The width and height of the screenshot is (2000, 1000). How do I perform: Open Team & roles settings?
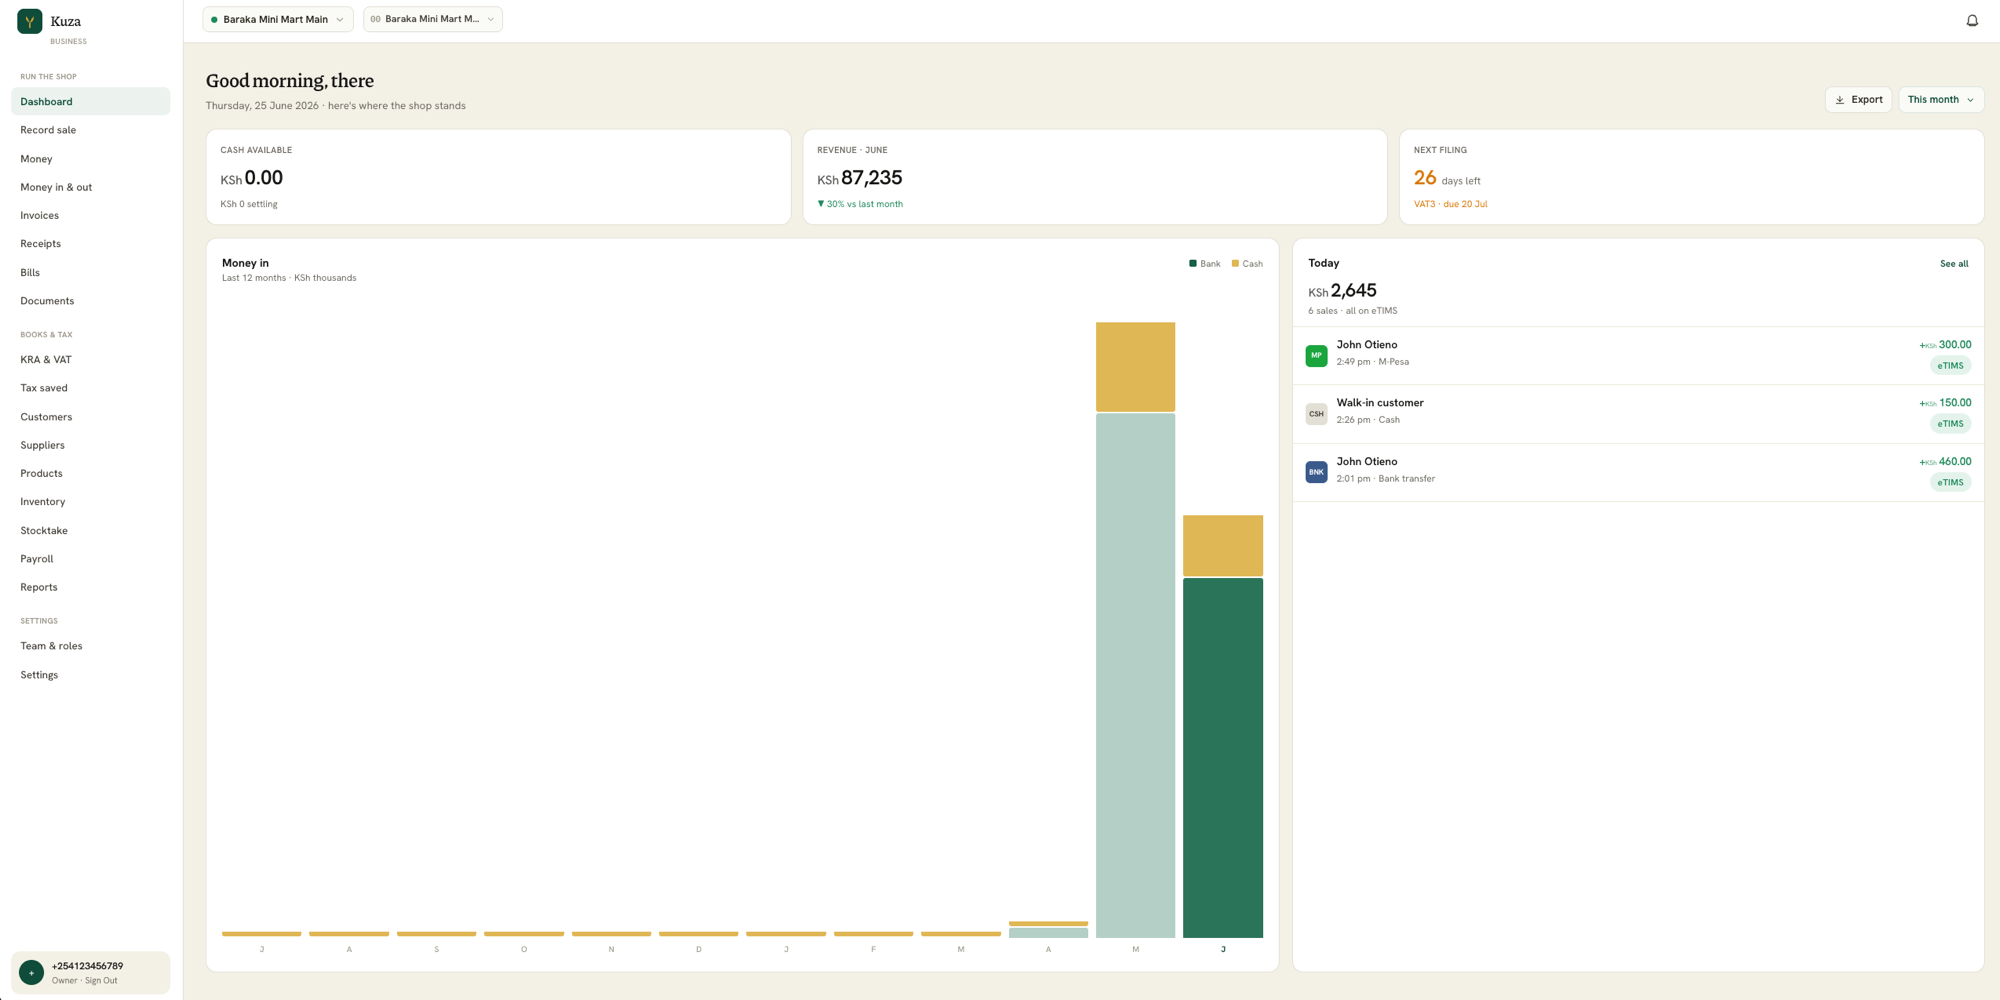tap(90, 646)
